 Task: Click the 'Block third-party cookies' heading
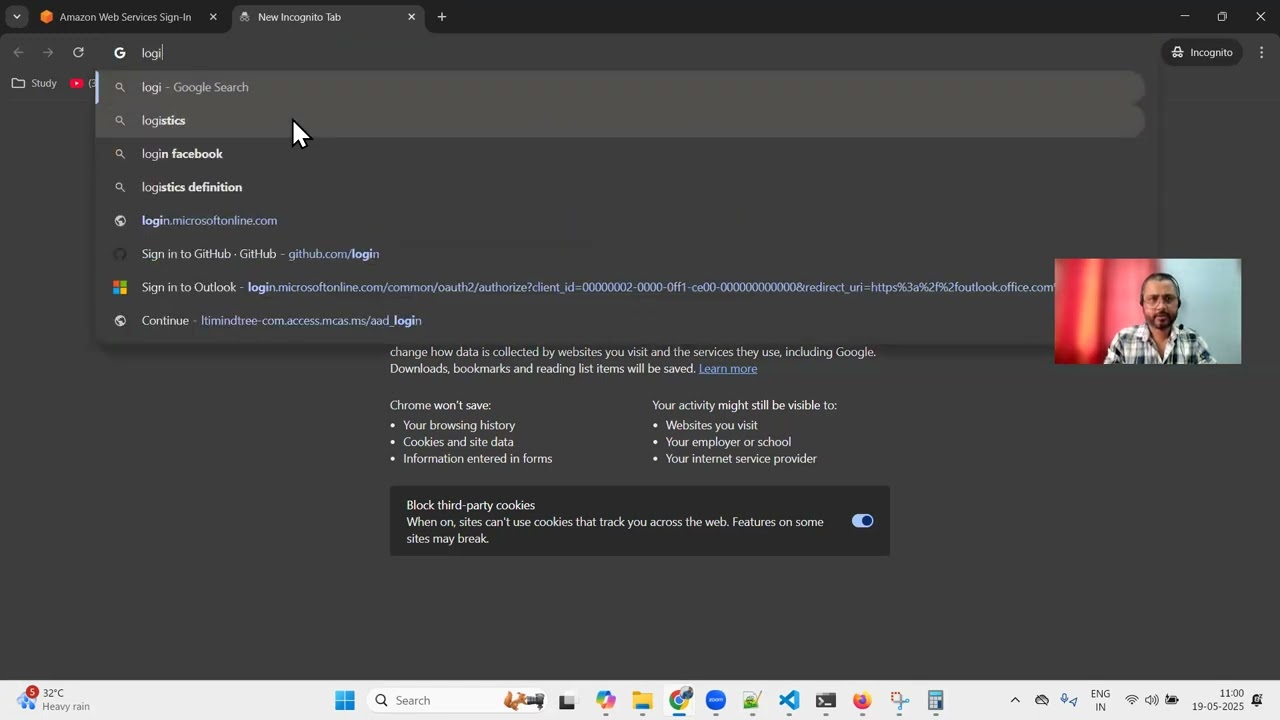470,505
